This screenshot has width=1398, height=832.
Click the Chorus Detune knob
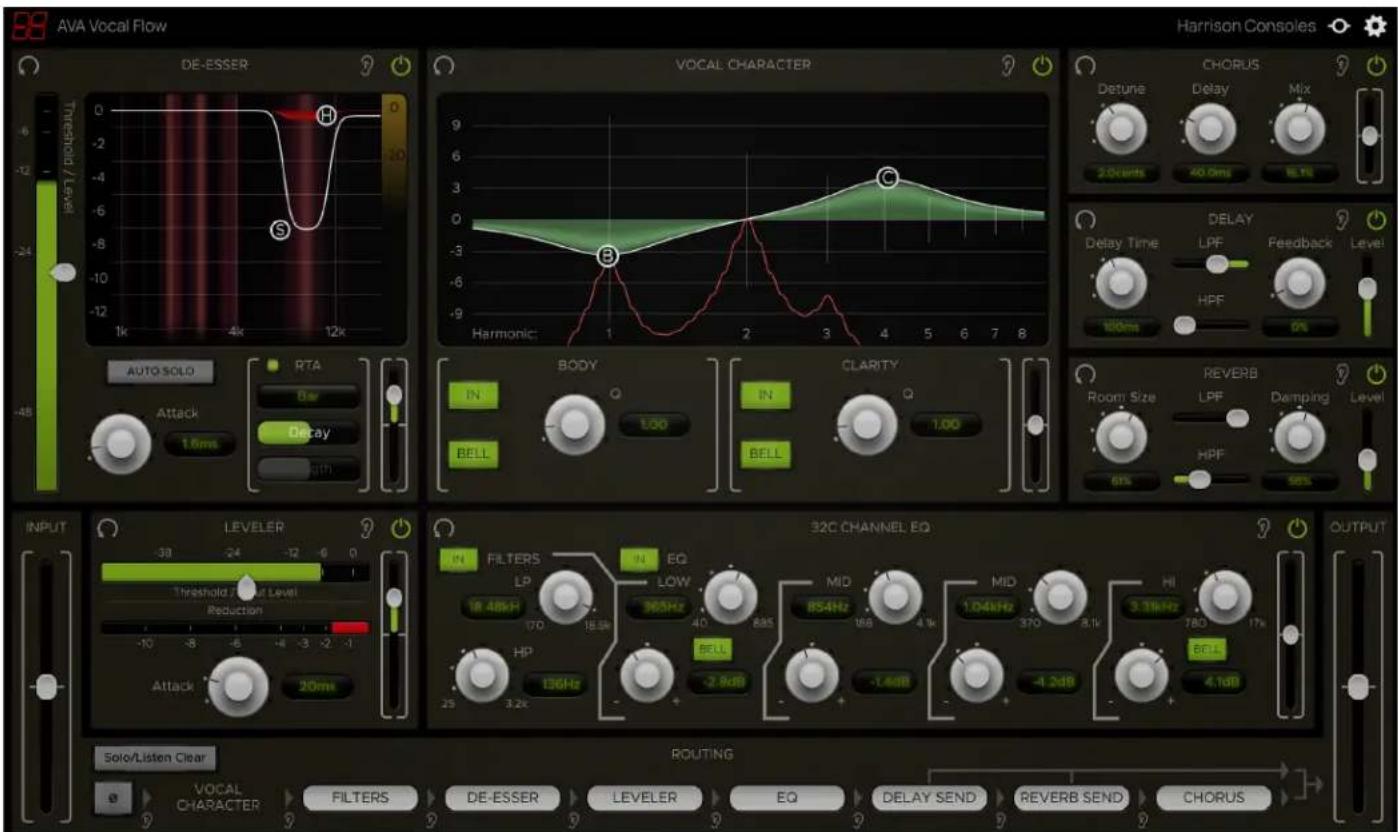(x=1121, y=127)
